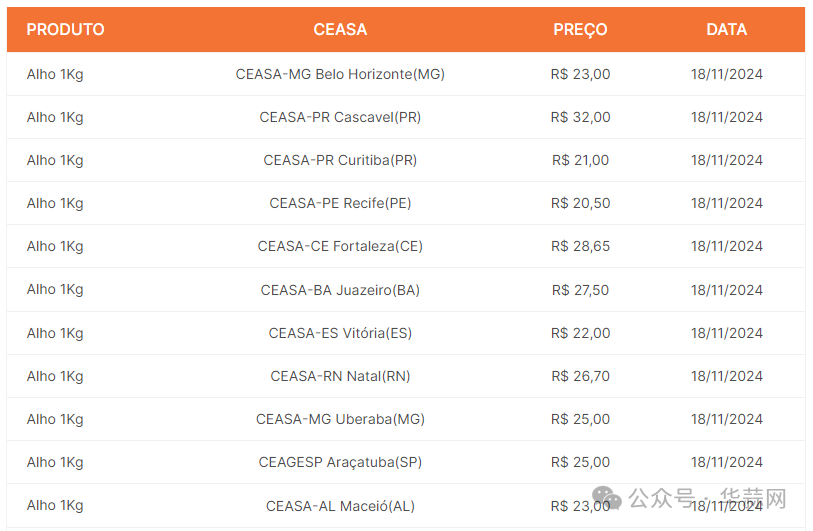Click the WeChat watermark icon
This screenshot has height=531, width=813.
[607, 498]
